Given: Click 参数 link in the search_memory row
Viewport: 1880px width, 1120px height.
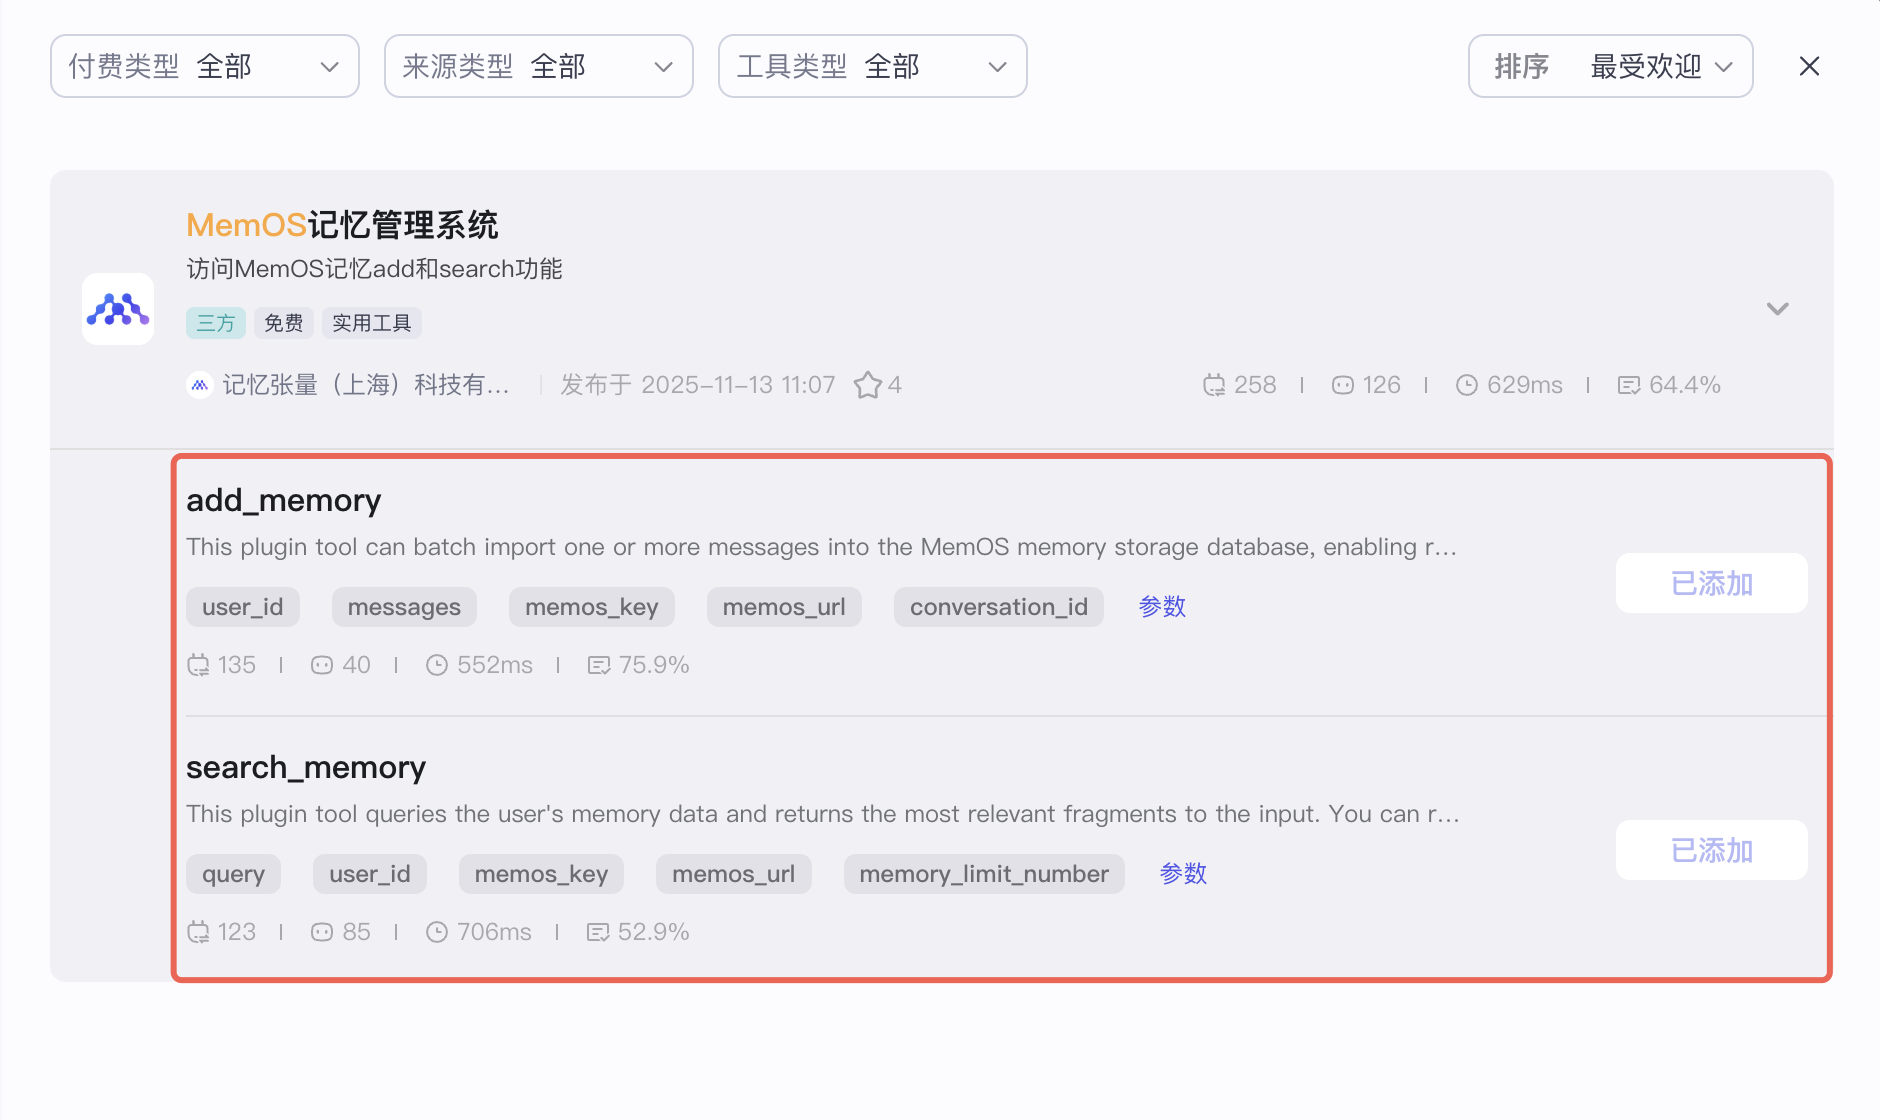Looking at the screenshot, I should [x=1183, y=874].
